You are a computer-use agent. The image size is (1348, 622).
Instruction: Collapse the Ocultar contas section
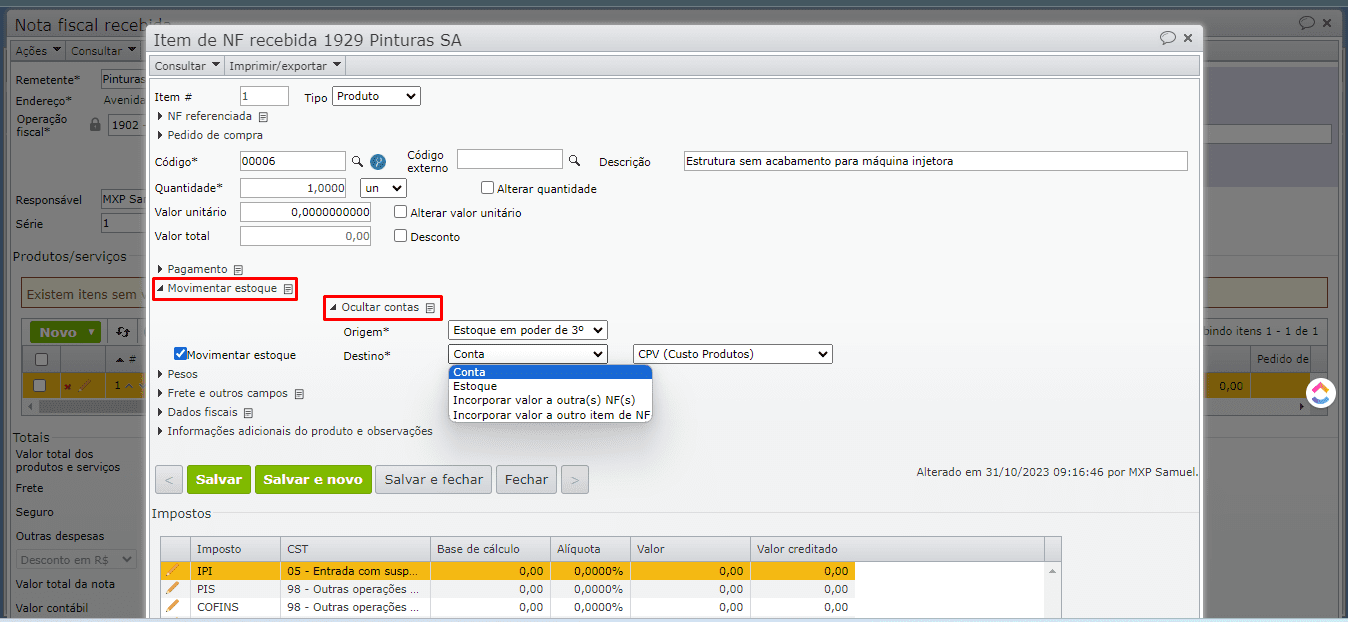375,307
